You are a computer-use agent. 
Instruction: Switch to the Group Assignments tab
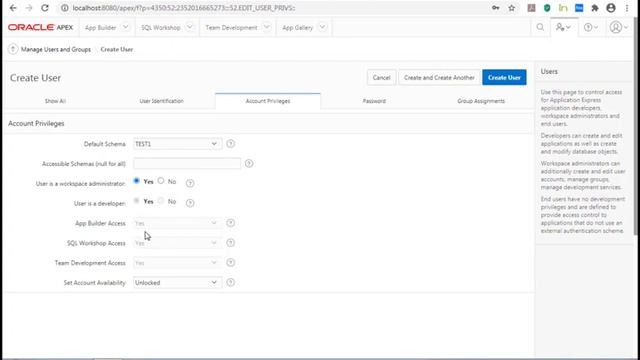[x=481, y=101]
